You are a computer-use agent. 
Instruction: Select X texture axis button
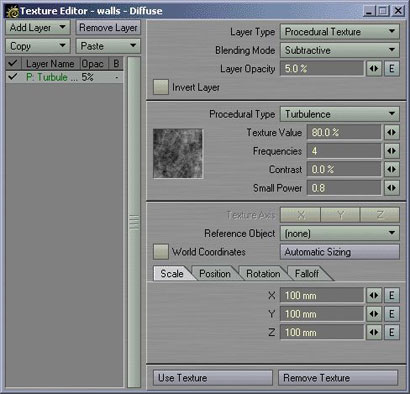click(x=300, y=215)
